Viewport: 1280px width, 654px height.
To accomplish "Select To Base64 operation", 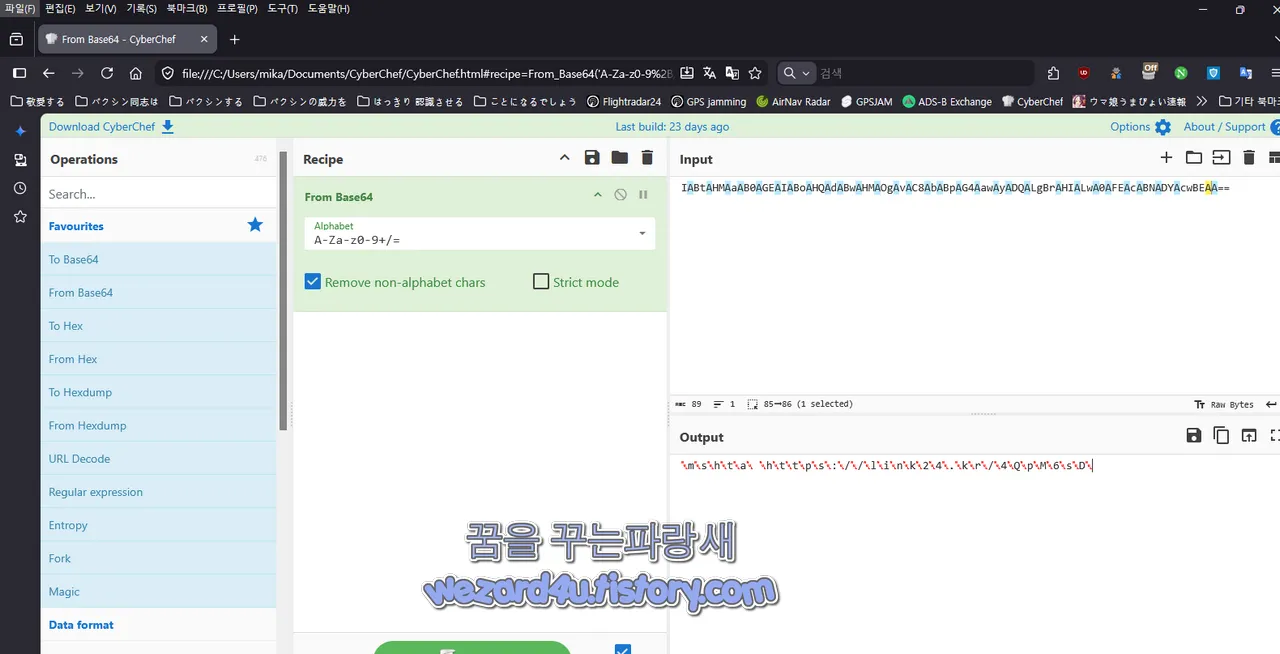I will [x=158, y=259].
